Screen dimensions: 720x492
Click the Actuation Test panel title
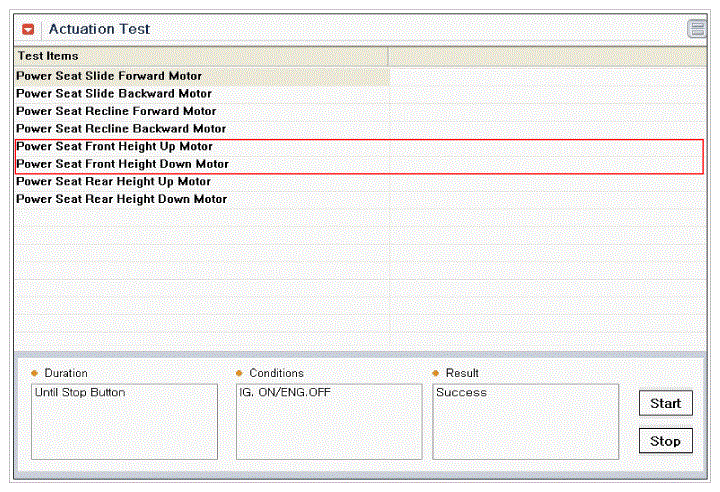point(99,29)
